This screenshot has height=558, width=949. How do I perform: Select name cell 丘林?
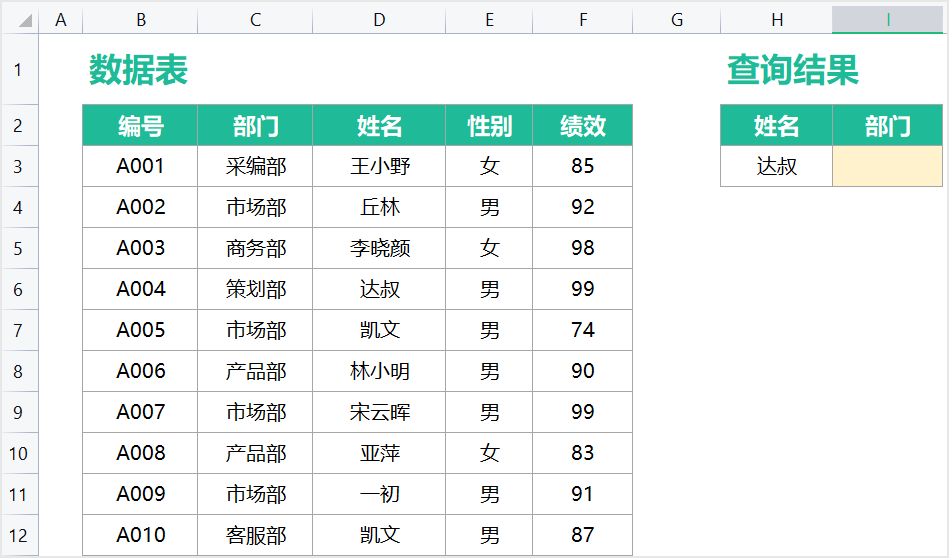[379, 207]
